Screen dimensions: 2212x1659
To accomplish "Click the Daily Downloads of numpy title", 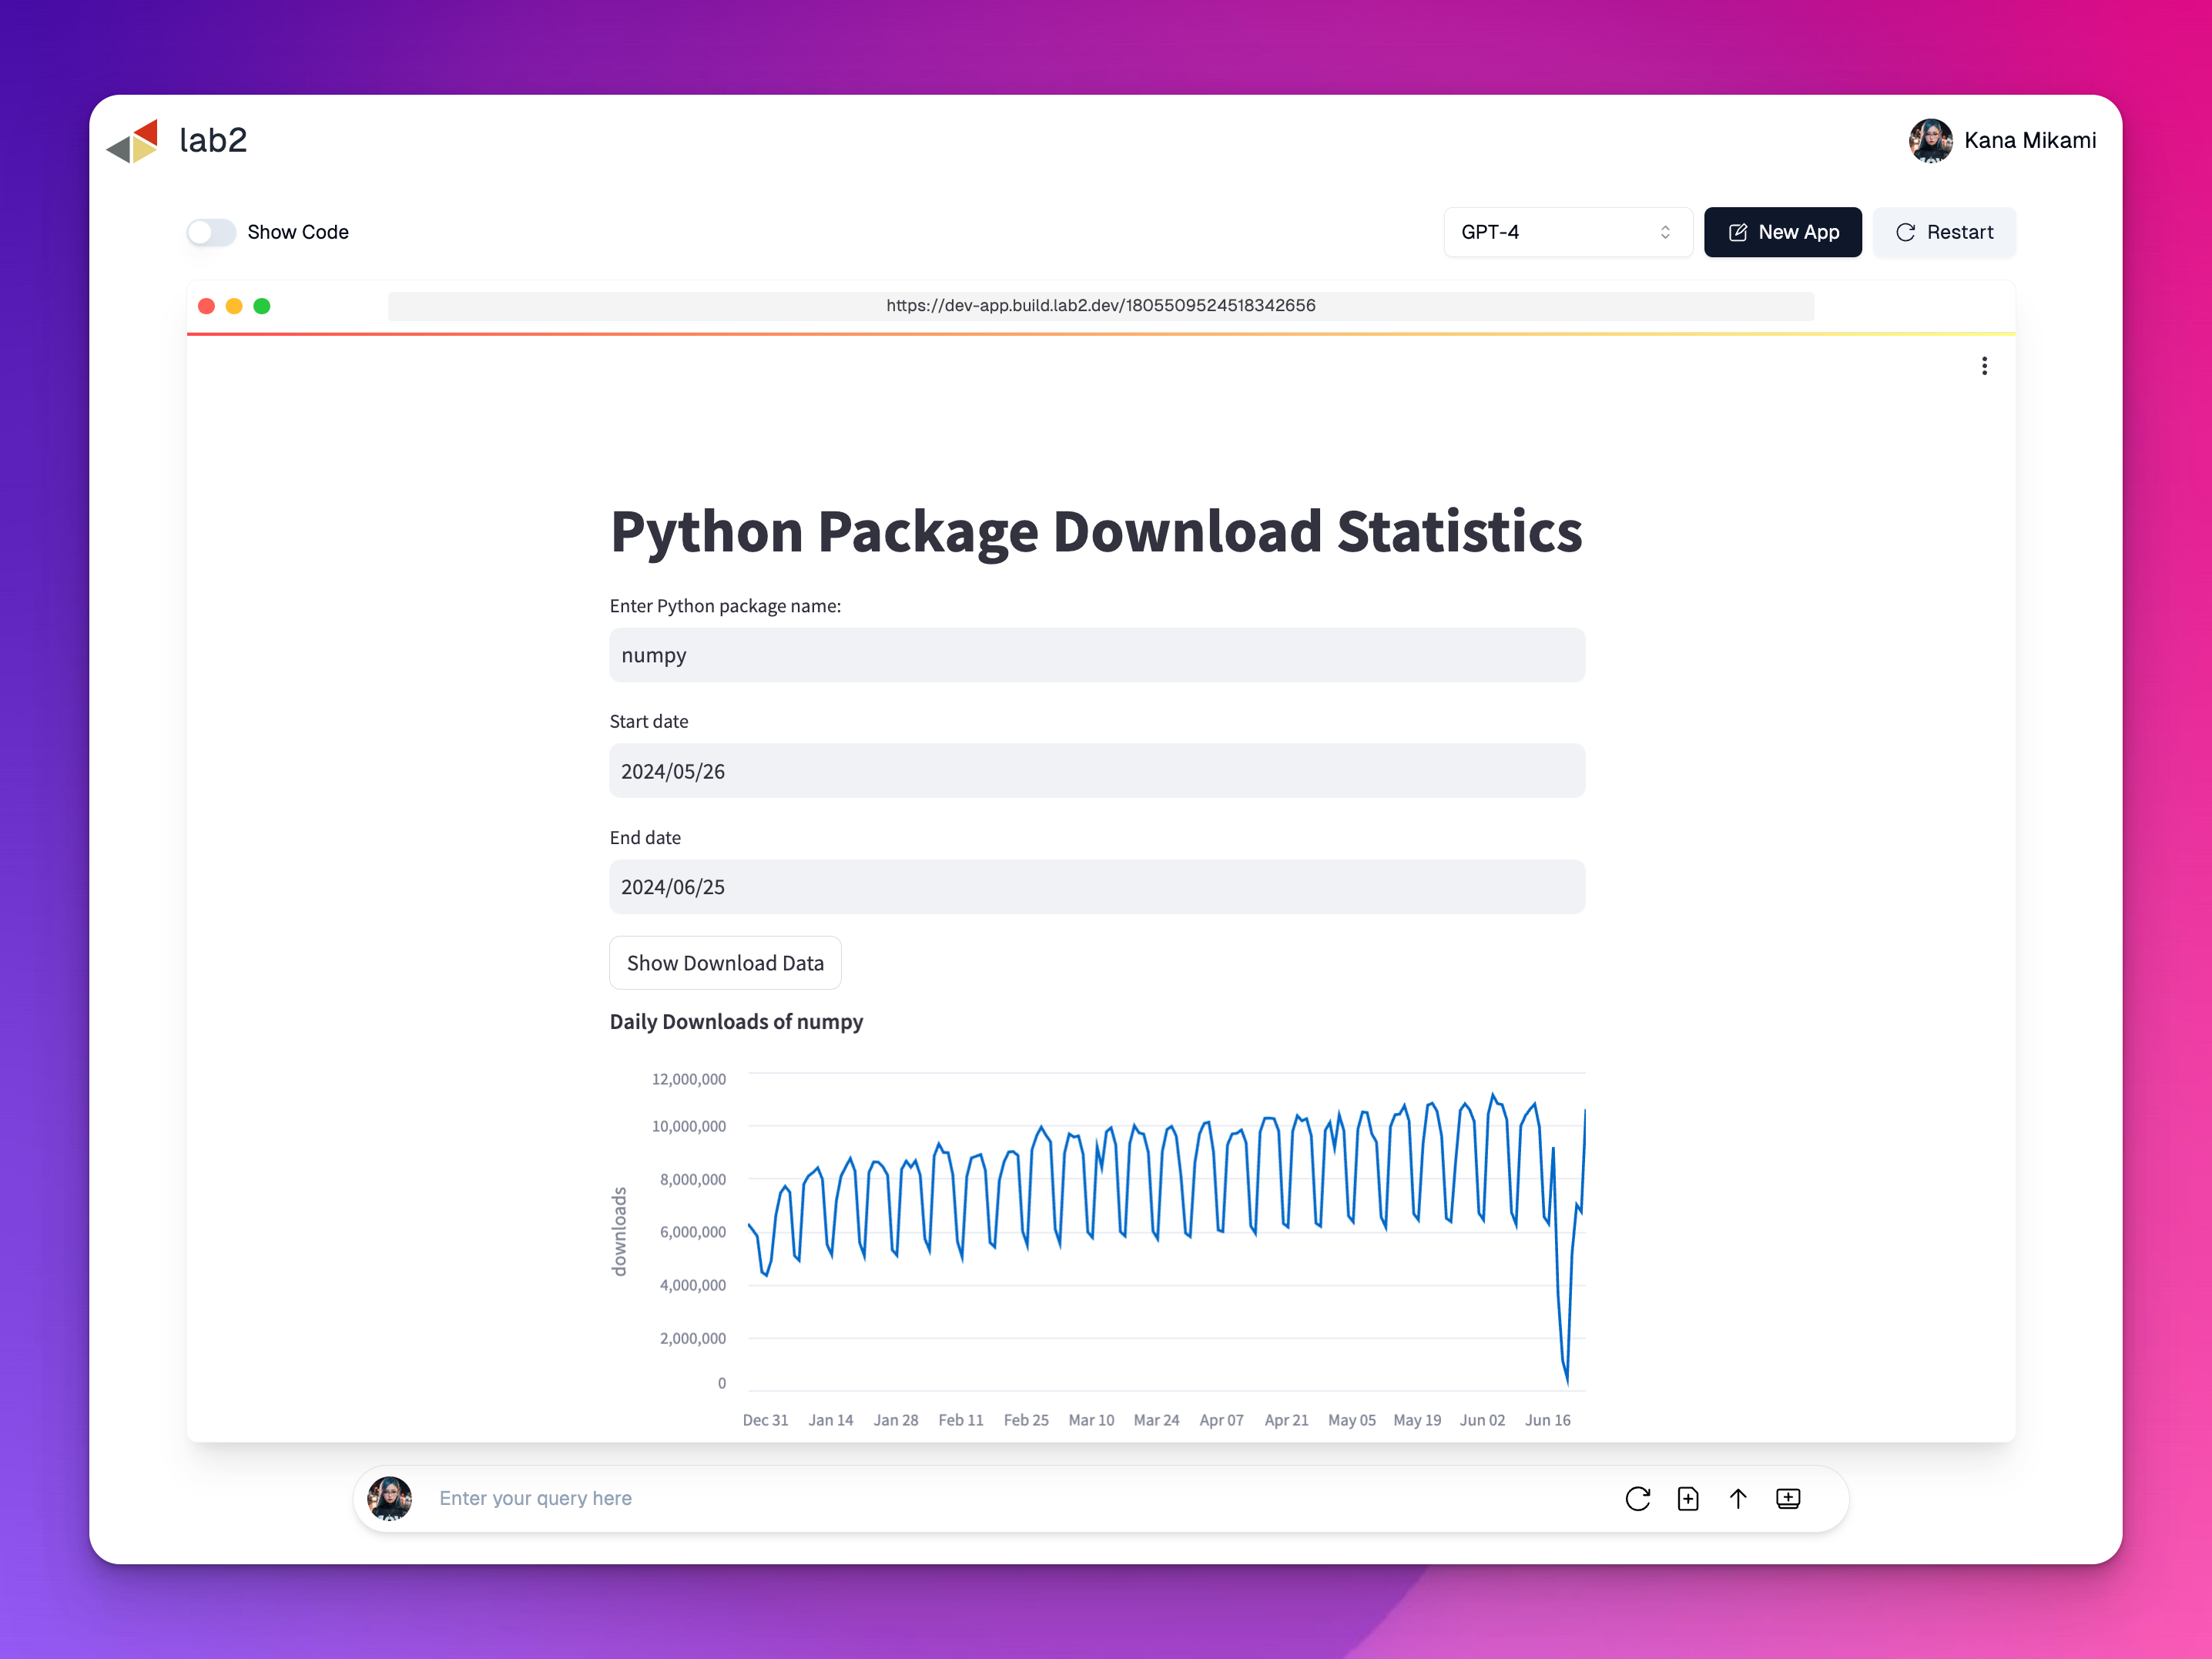I will coord(736,1022).
